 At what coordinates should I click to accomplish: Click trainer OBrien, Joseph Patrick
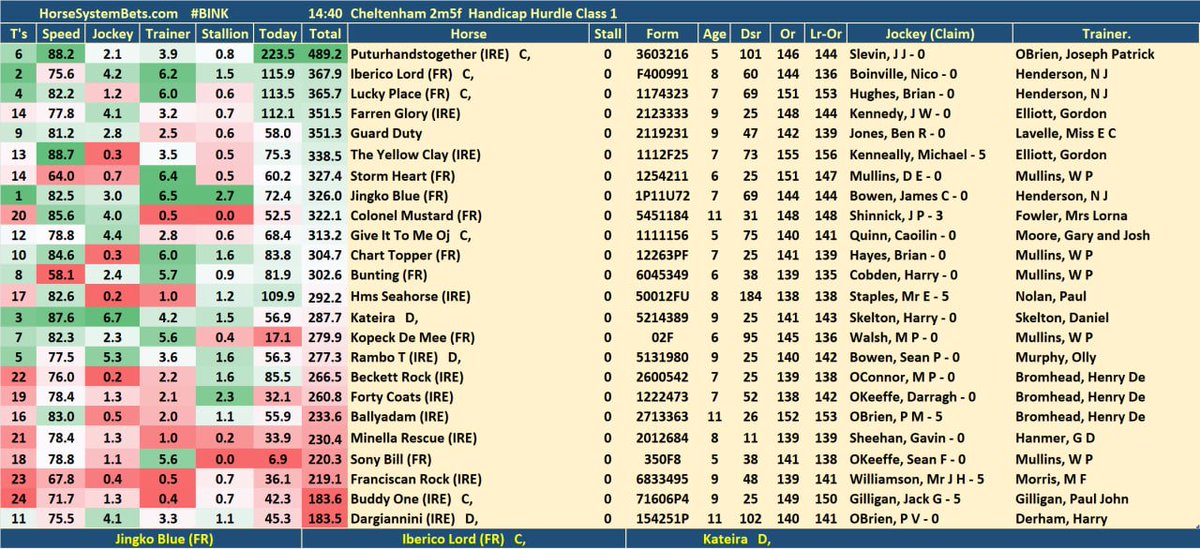[x=1084, y=56]
